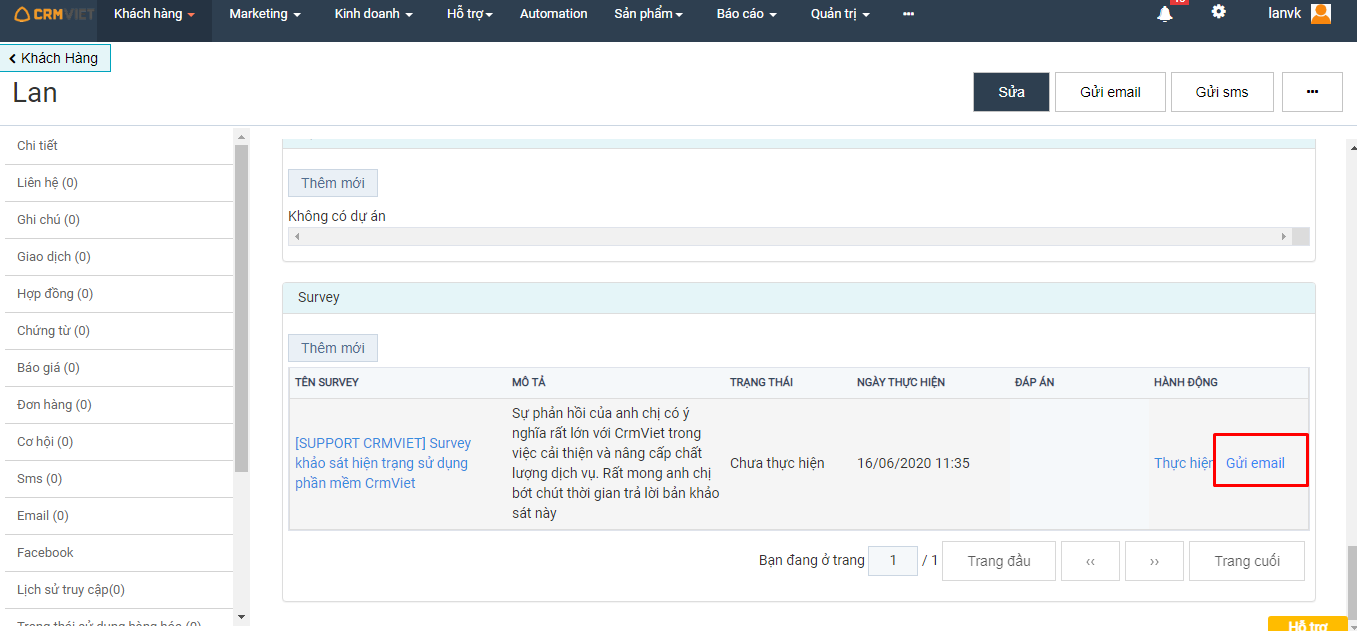
Task: Go to next page arrow in pagination
Action: click(x=1154, y=561)
